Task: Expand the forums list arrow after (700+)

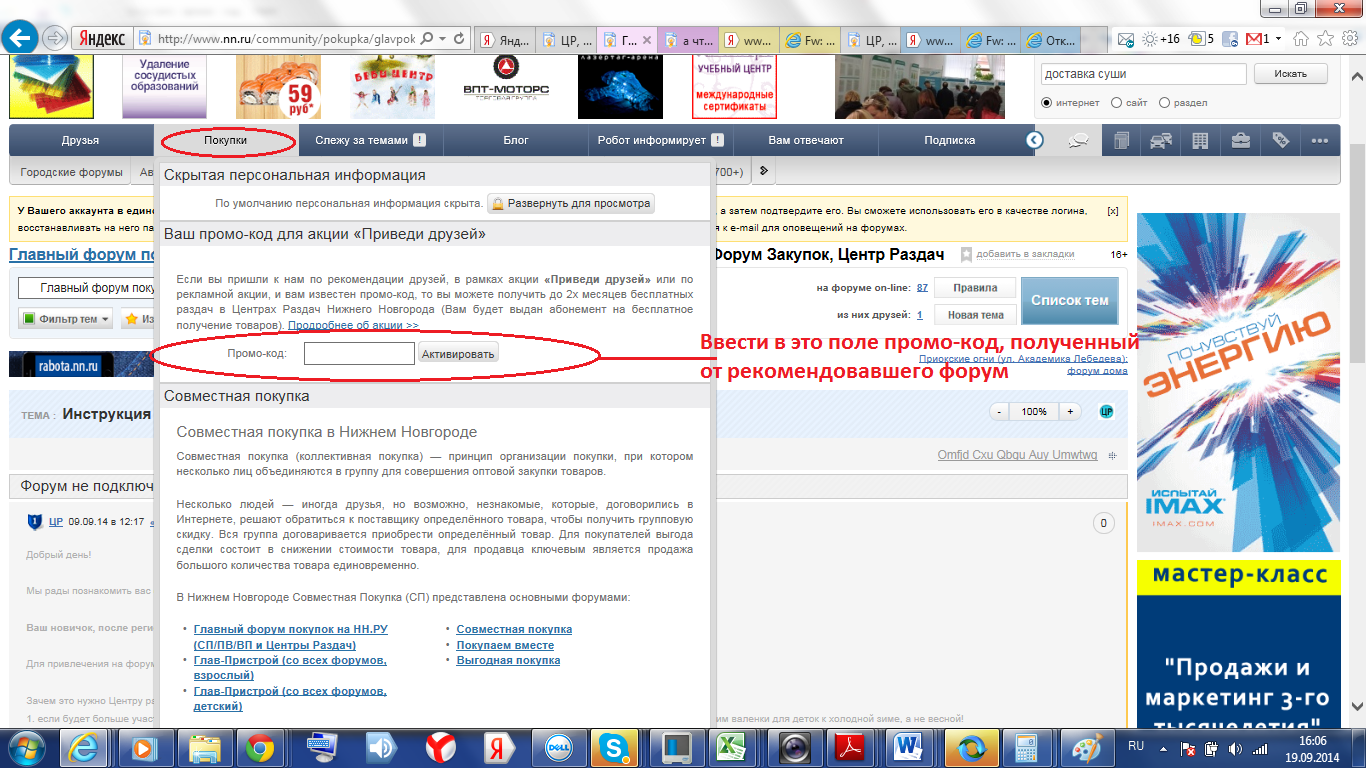Action: point(764,172)
